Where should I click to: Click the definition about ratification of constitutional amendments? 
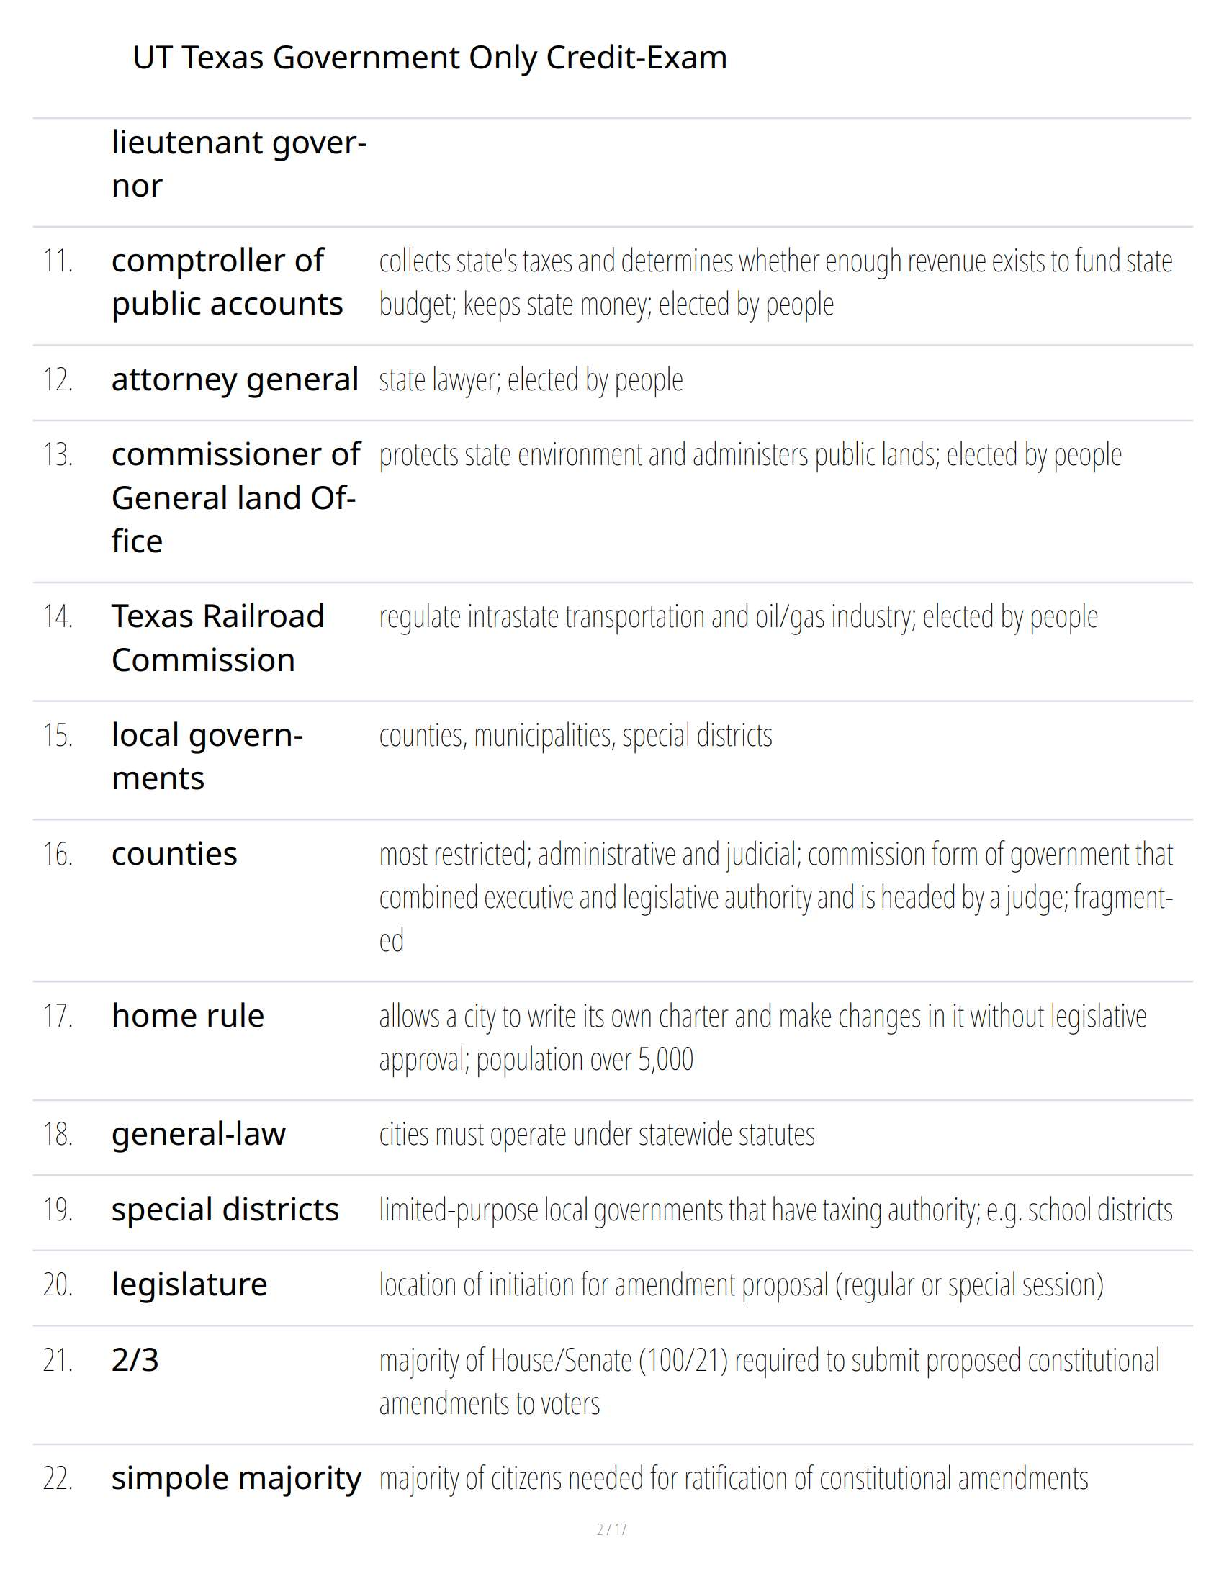733,1479
